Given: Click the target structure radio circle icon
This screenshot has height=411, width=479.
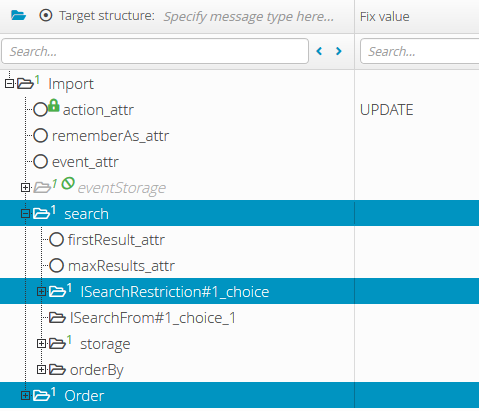Looking at the screenshot, I should pos(46,15).
